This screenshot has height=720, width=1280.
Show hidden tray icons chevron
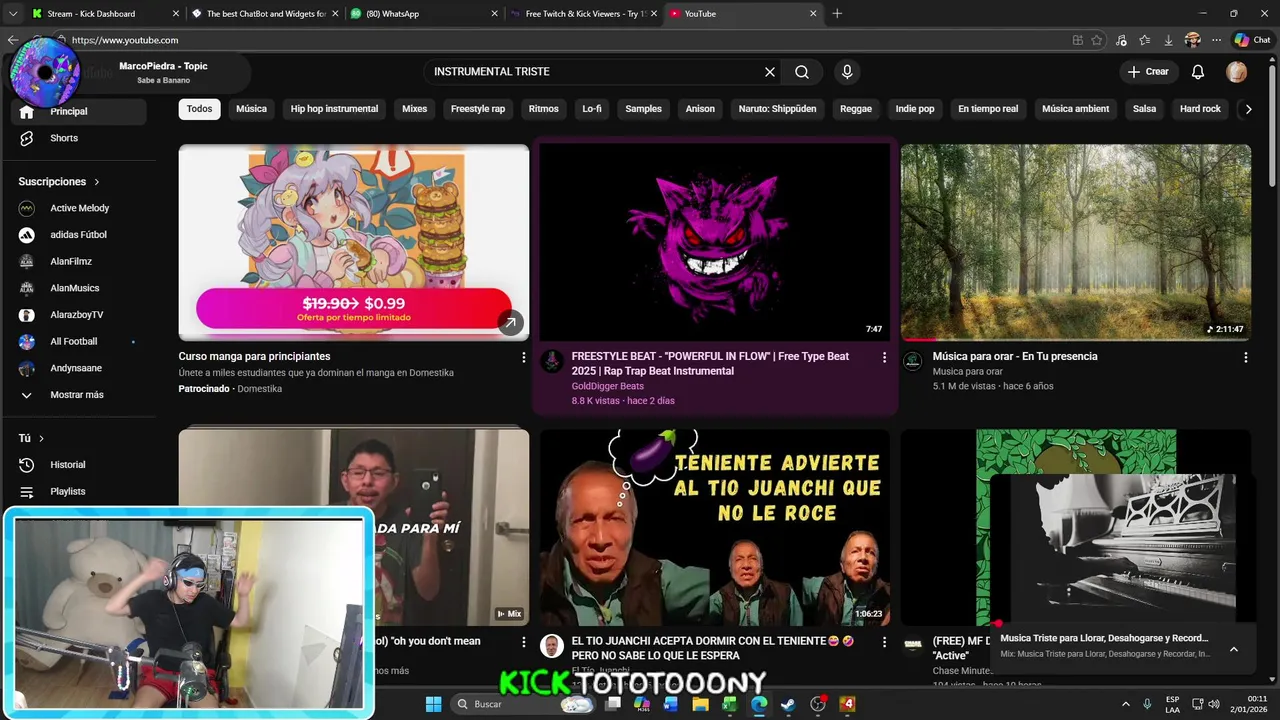[1125, 704]
